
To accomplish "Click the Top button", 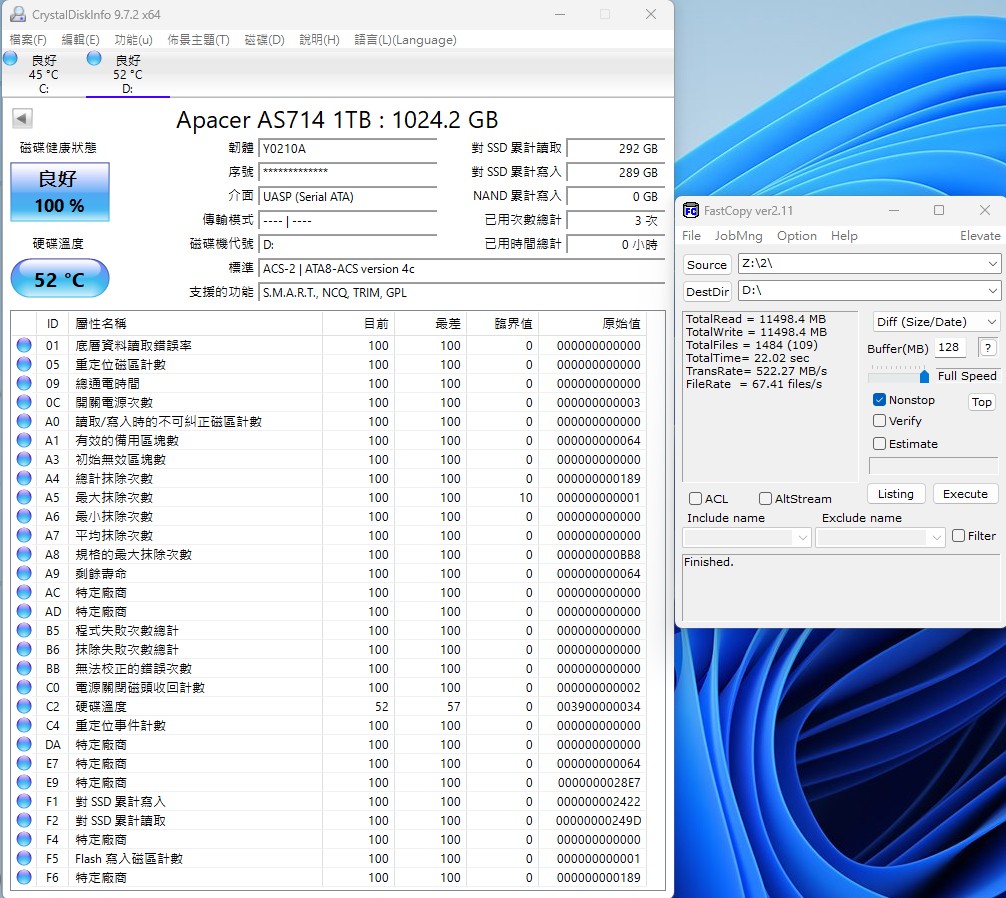I will 982,402.
